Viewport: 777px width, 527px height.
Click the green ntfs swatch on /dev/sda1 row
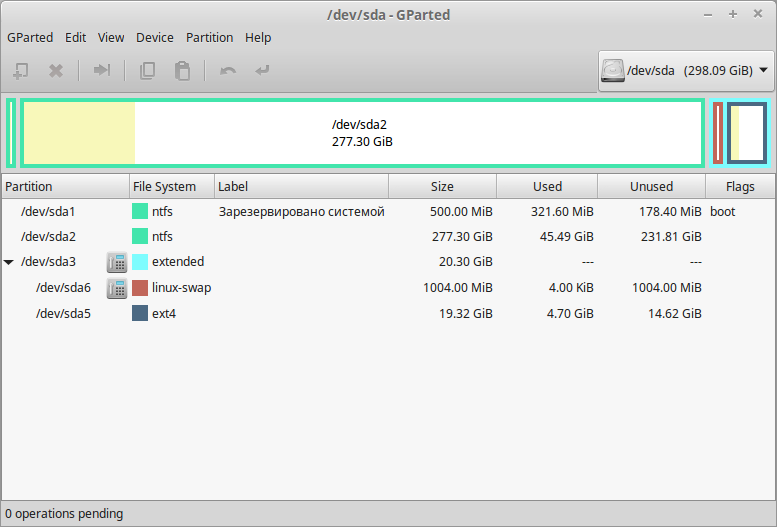click(140, 211)
